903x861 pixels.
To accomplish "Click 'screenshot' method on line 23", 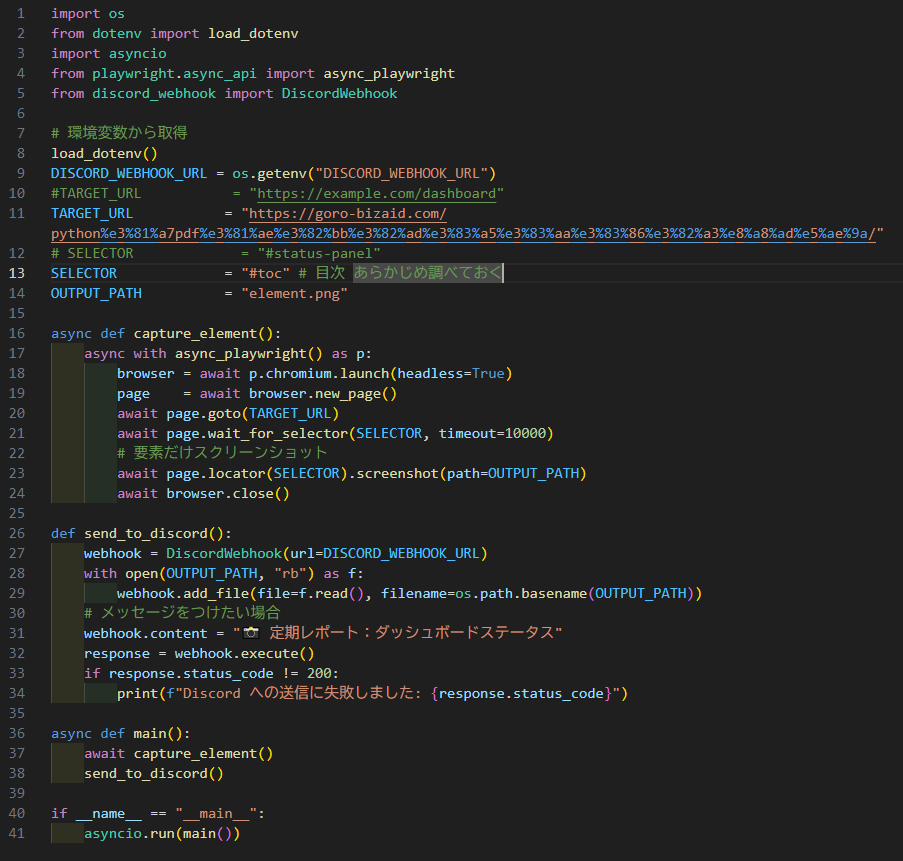I will [x=397, y=473].
